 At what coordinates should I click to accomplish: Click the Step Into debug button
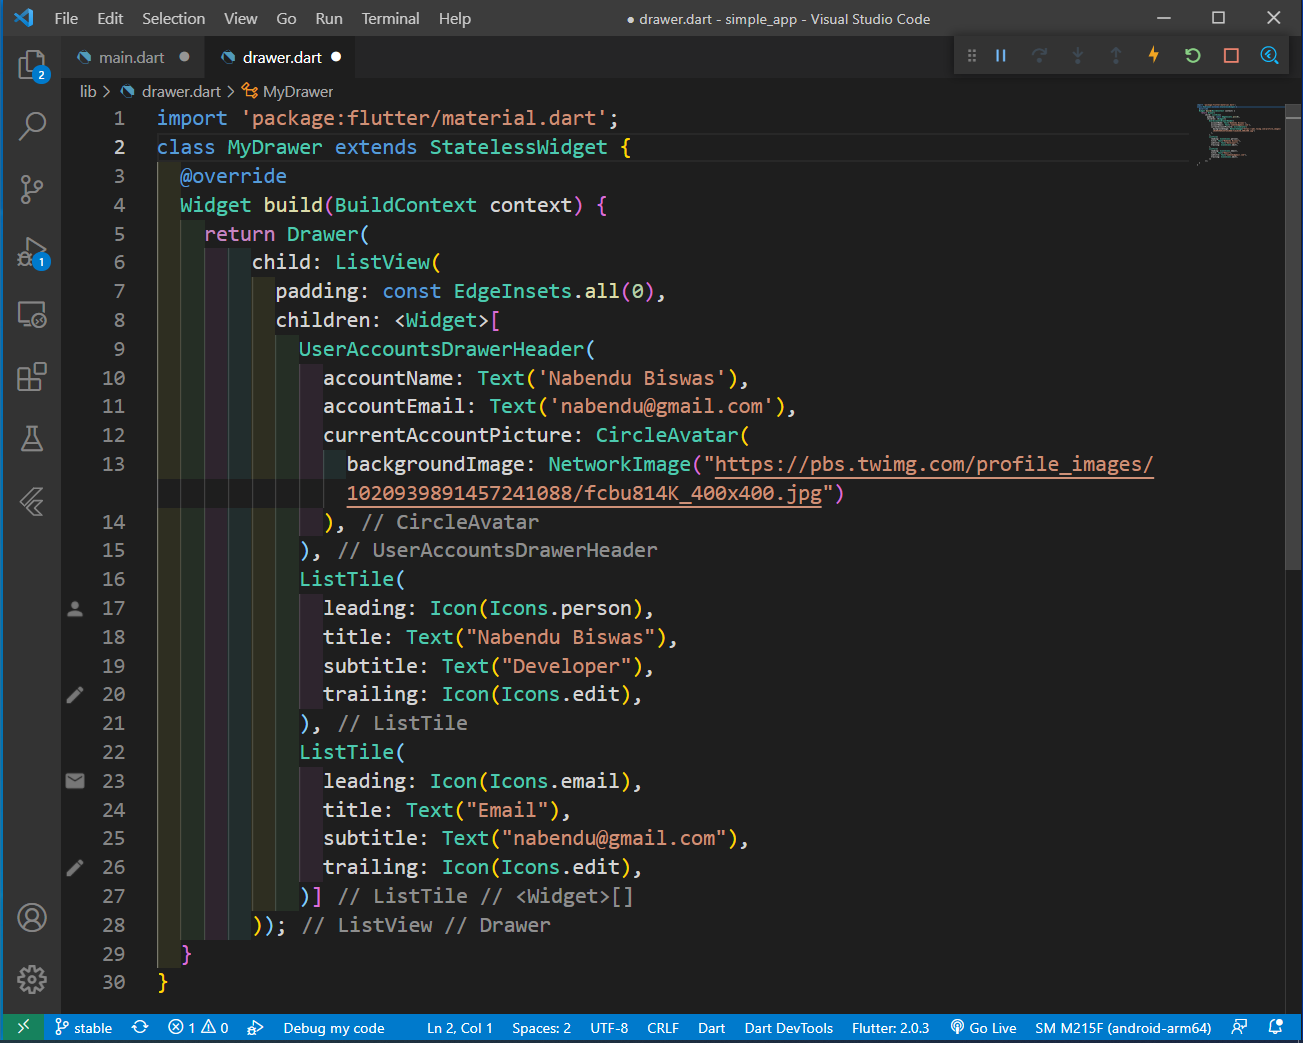(x=1078, y=56)
